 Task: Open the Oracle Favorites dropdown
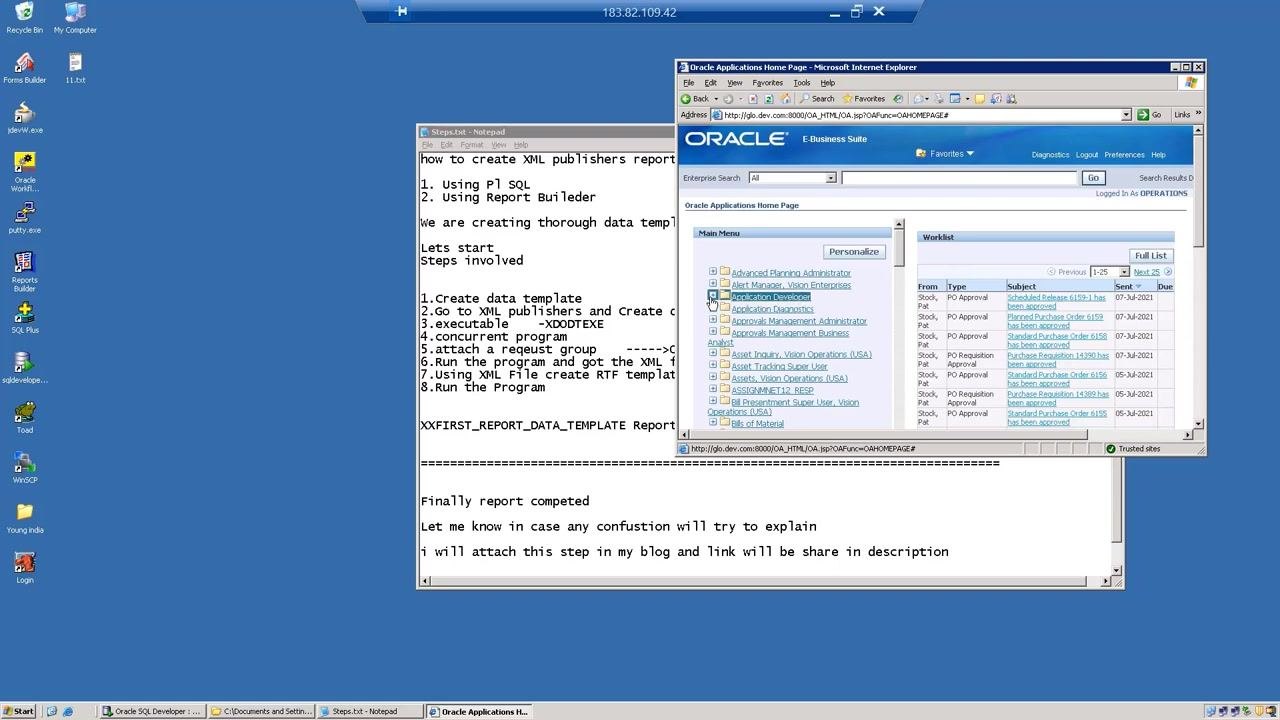click(x=944, y=154)
